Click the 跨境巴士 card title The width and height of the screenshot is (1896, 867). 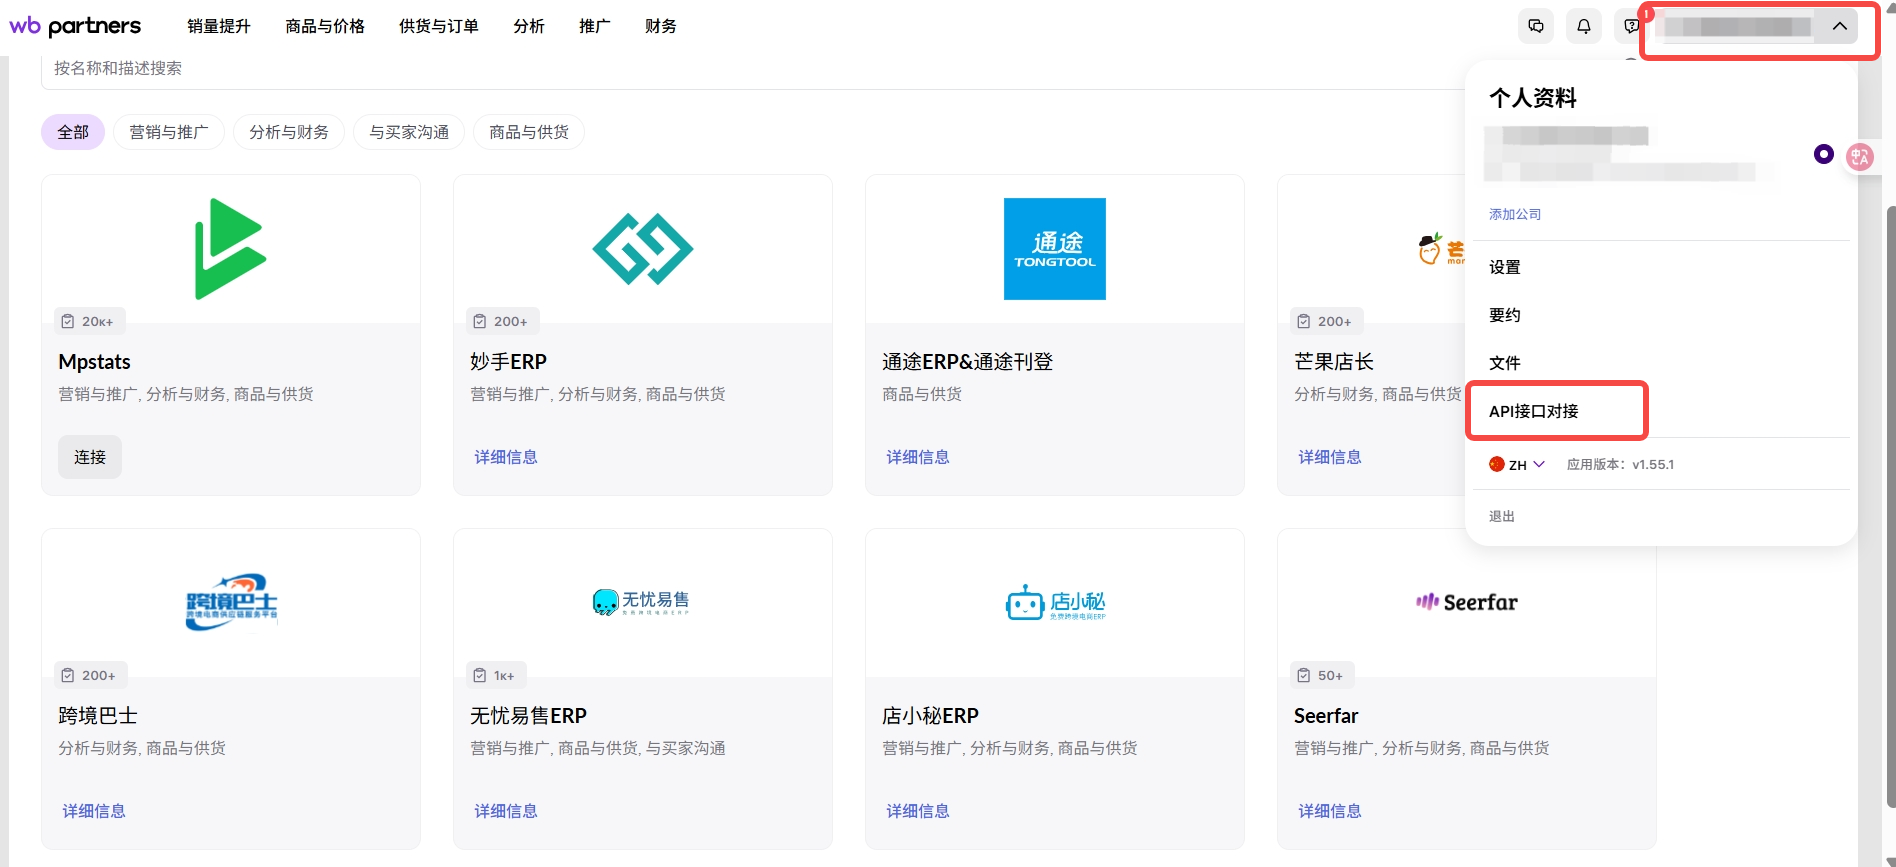click(98, 716)
